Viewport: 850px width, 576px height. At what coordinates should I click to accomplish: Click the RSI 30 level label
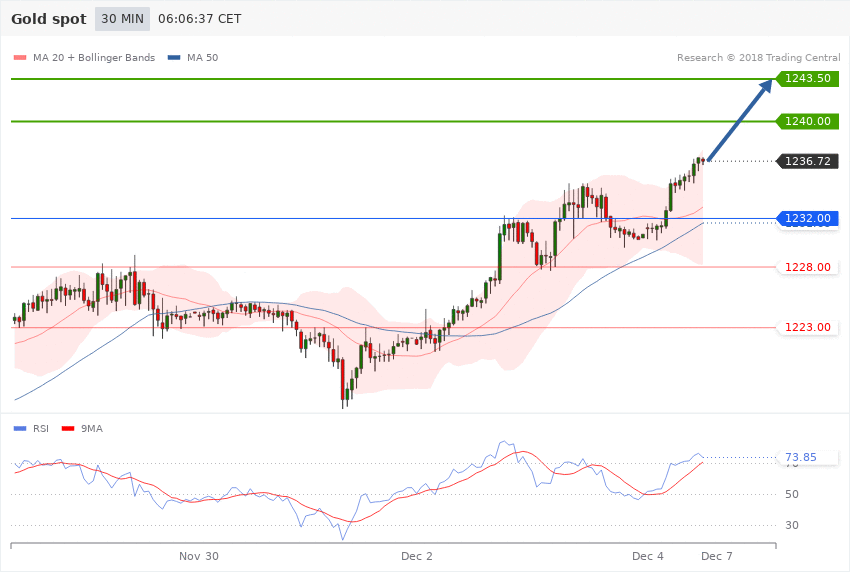791,525
